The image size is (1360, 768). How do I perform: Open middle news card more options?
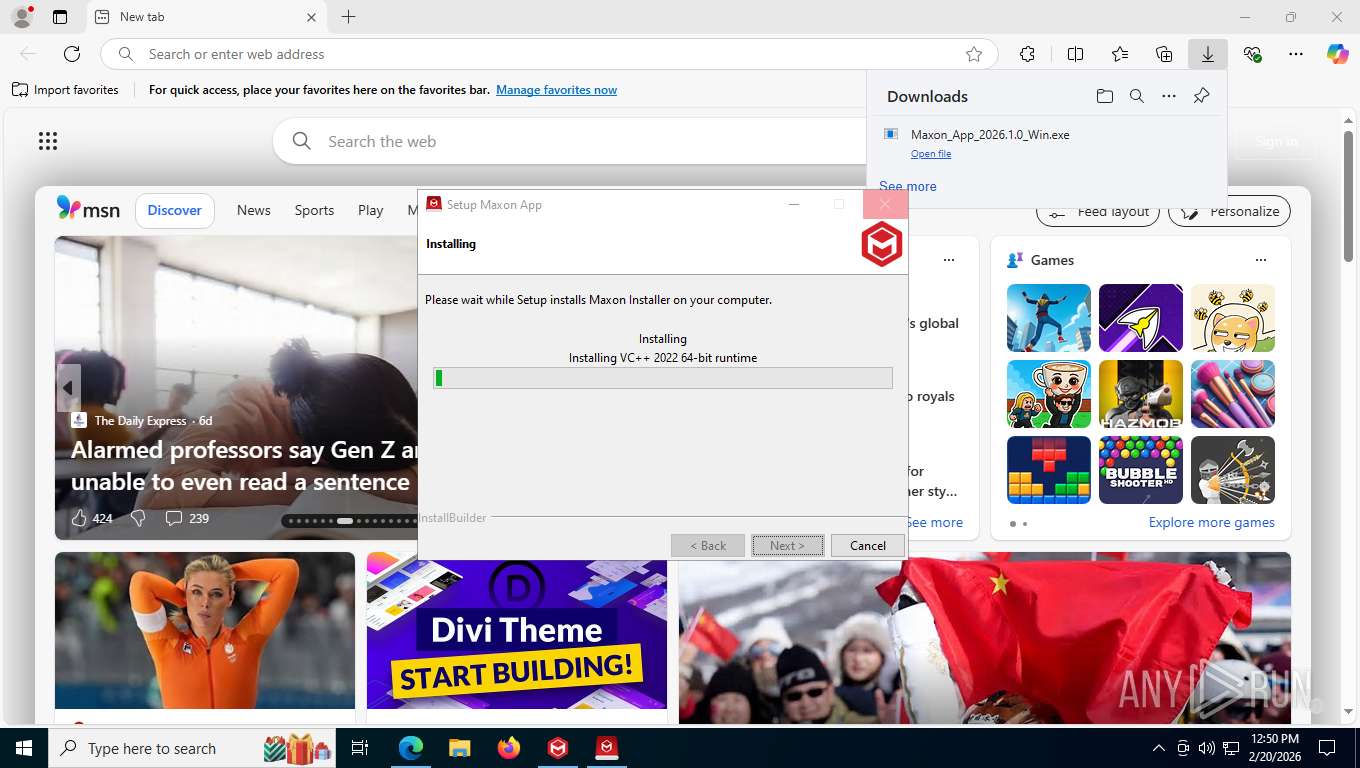[x=948, y=260]
